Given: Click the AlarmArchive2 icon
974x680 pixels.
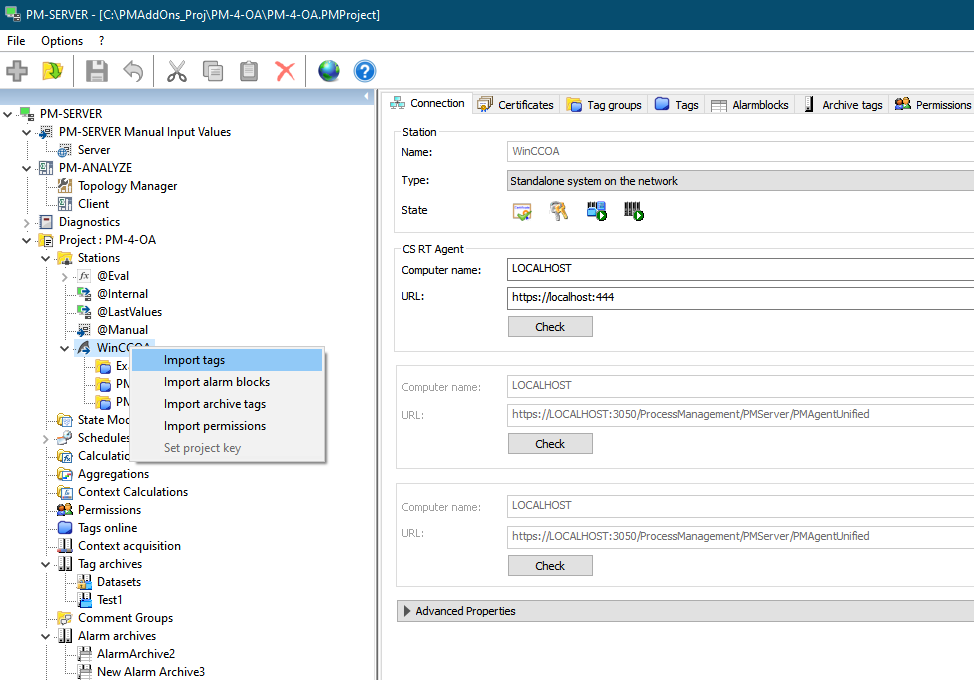Looking at the screenshot, I should [84, 654].
